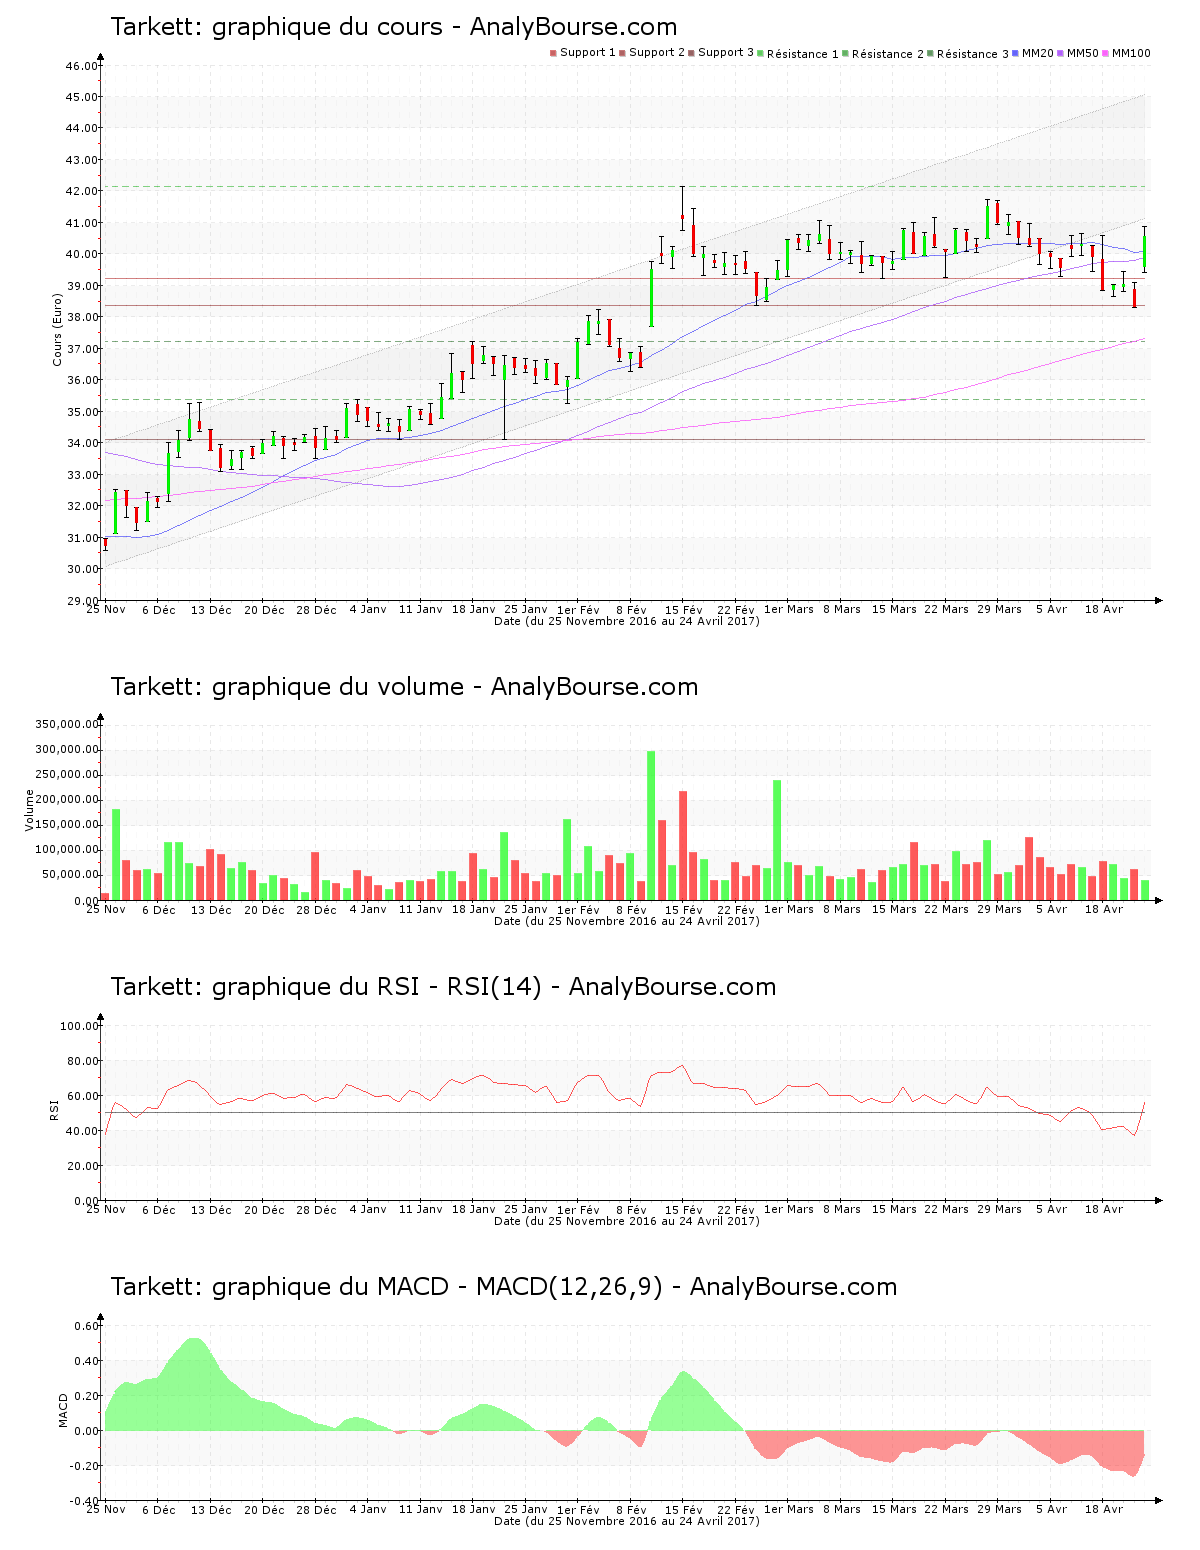The width and height of the screenshot is (1200, 1550).
Task: Click the 50,000.00 volume axis value
Action: point(69,875)
